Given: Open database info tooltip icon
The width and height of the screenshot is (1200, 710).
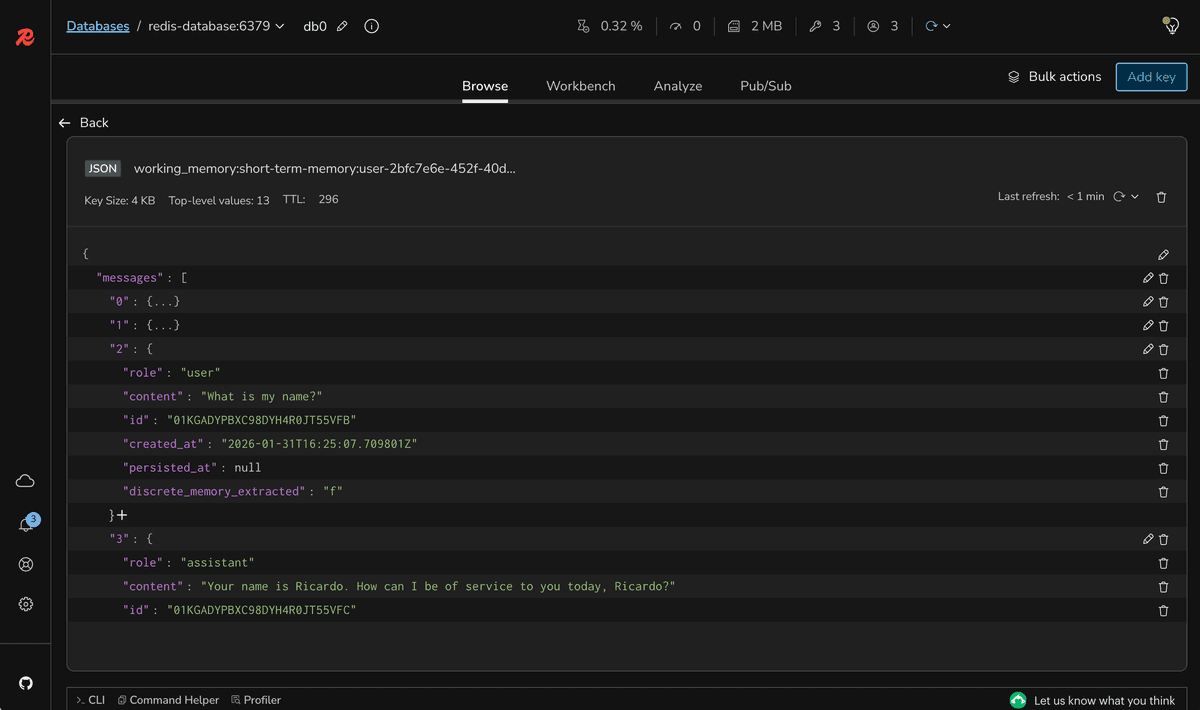Looking at the screenshot, I should coord(371,27).
